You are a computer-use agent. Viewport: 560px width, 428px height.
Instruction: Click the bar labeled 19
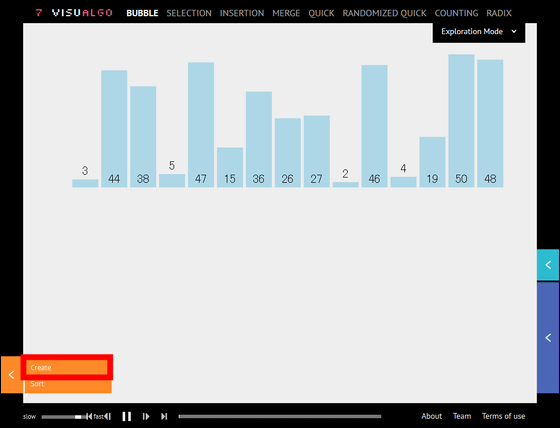[432, 162]
